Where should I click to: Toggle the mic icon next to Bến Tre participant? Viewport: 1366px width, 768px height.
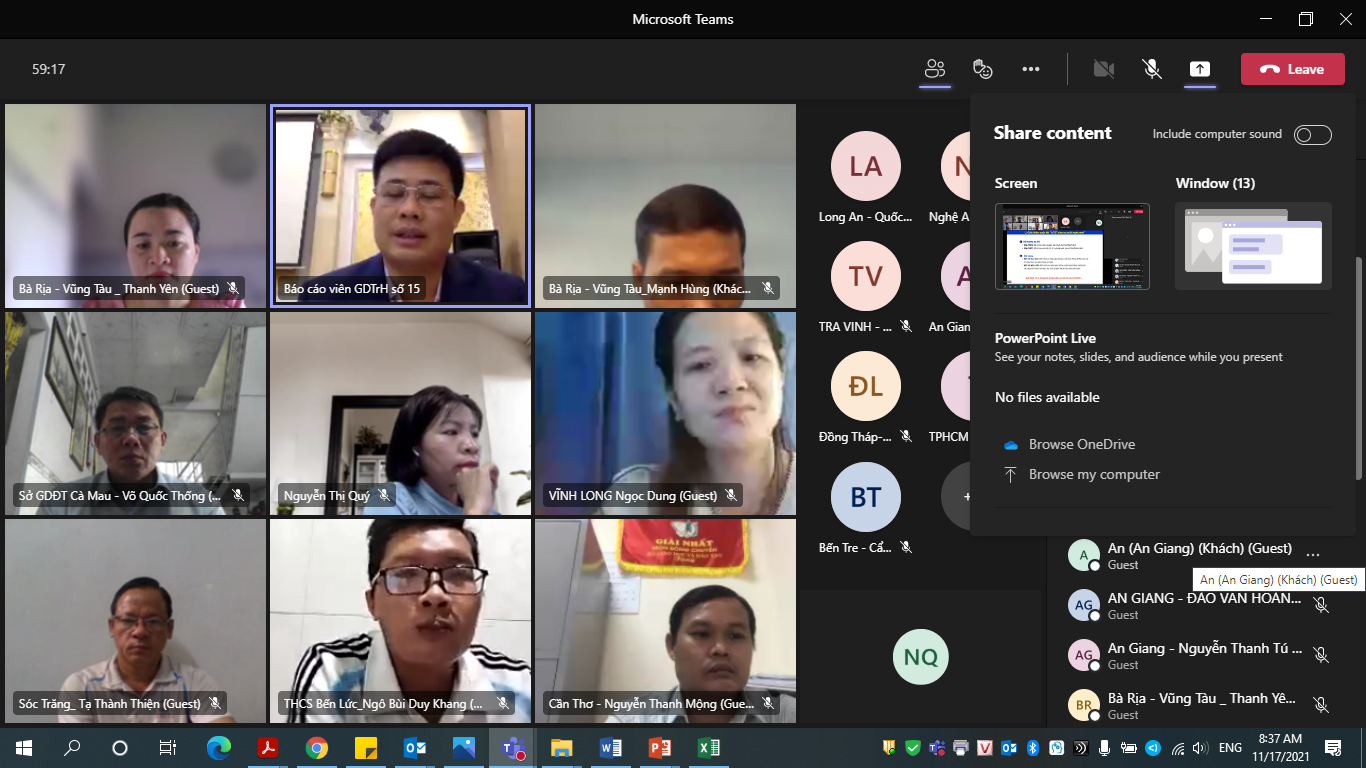pyautogui.click(x=906, y=546)
